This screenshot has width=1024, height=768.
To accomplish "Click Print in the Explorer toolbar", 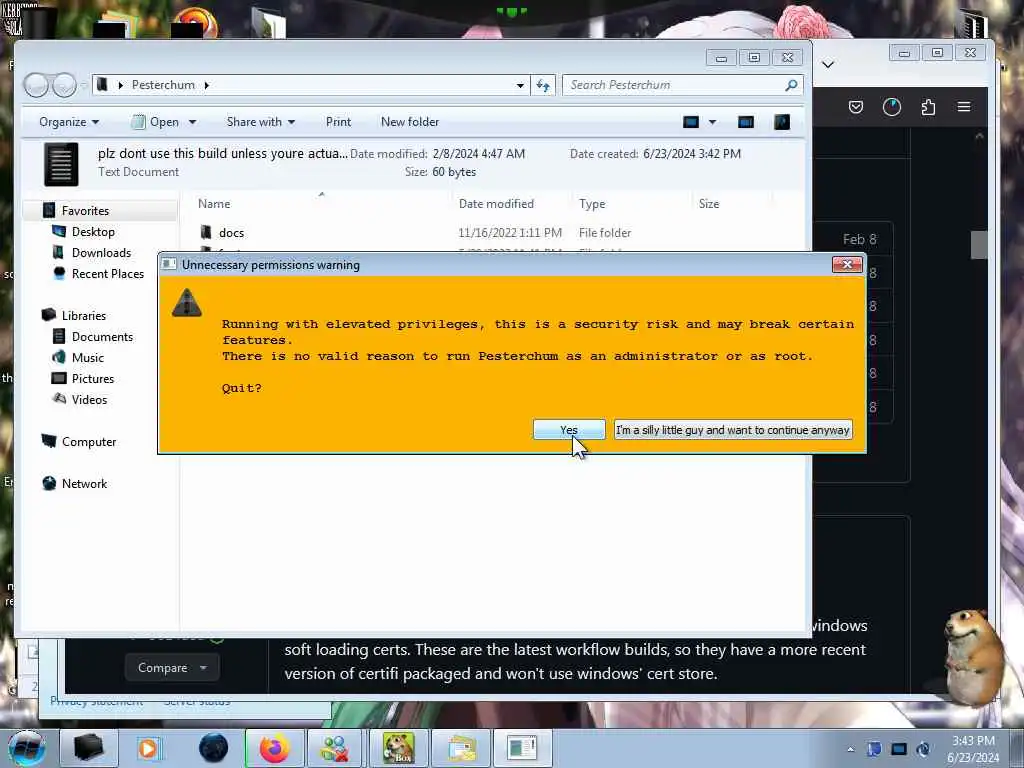I will tap(338, 122).
